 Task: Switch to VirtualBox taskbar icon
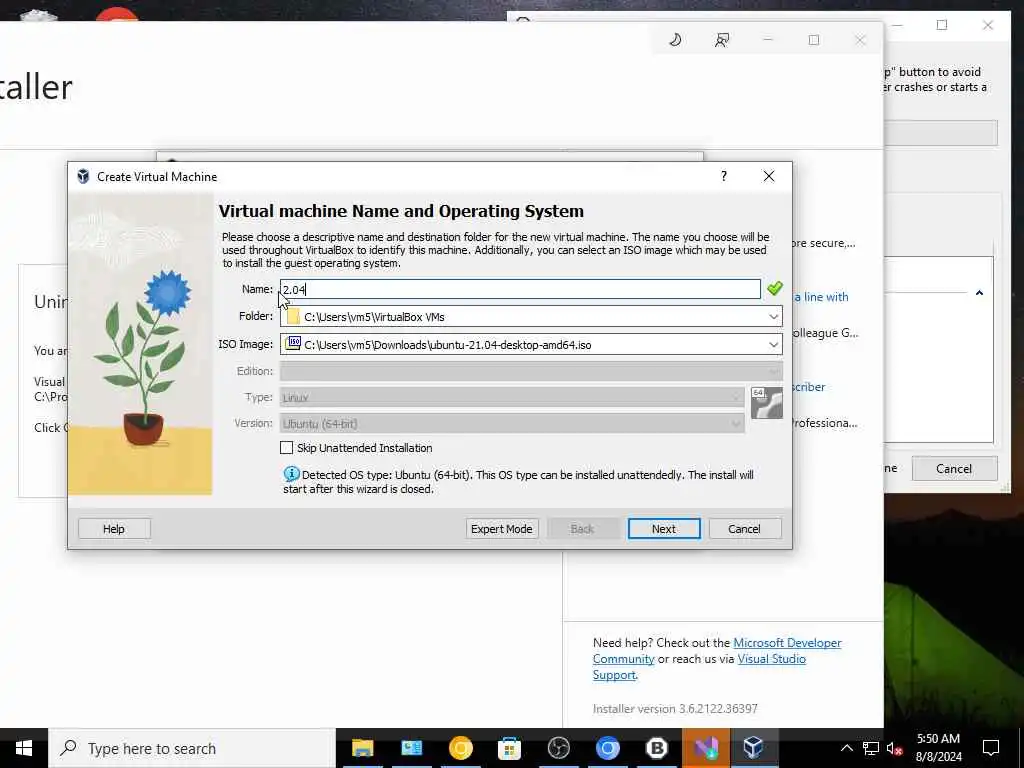tap(754, 748)
